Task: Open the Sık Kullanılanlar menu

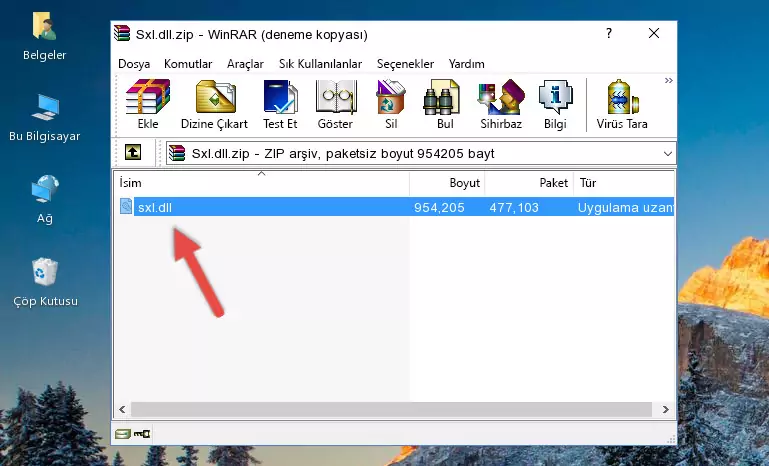Action: point(320,64)
